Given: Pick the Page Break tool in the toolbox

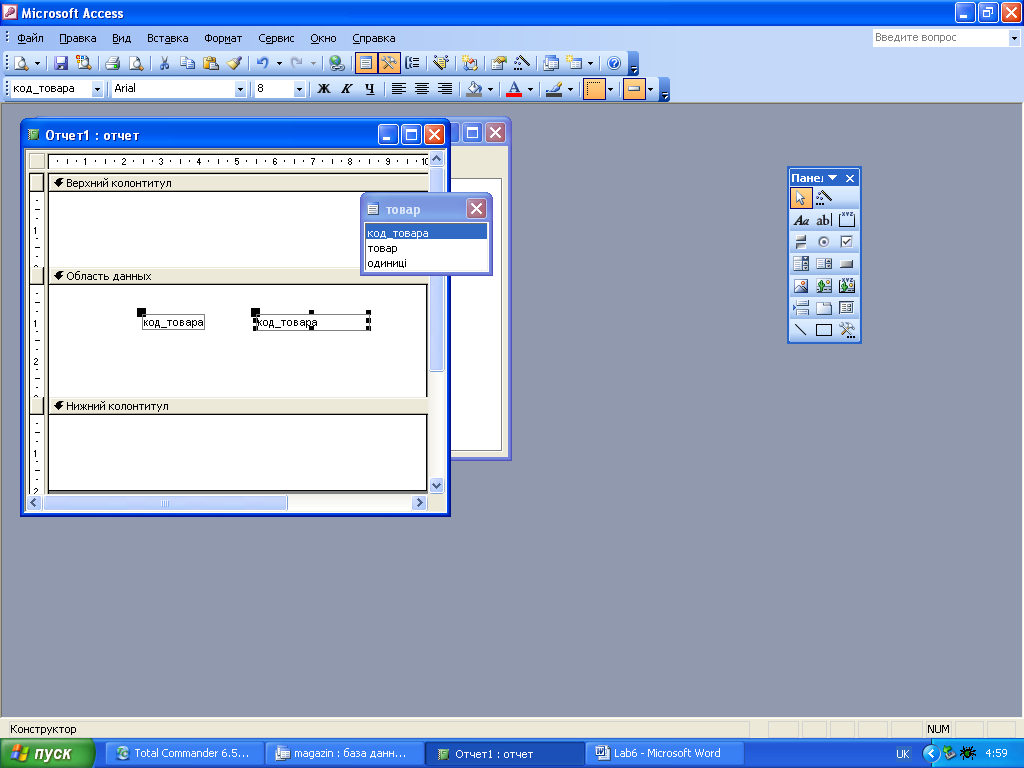Looking at the screenshot, I should [x=801, y=308].
